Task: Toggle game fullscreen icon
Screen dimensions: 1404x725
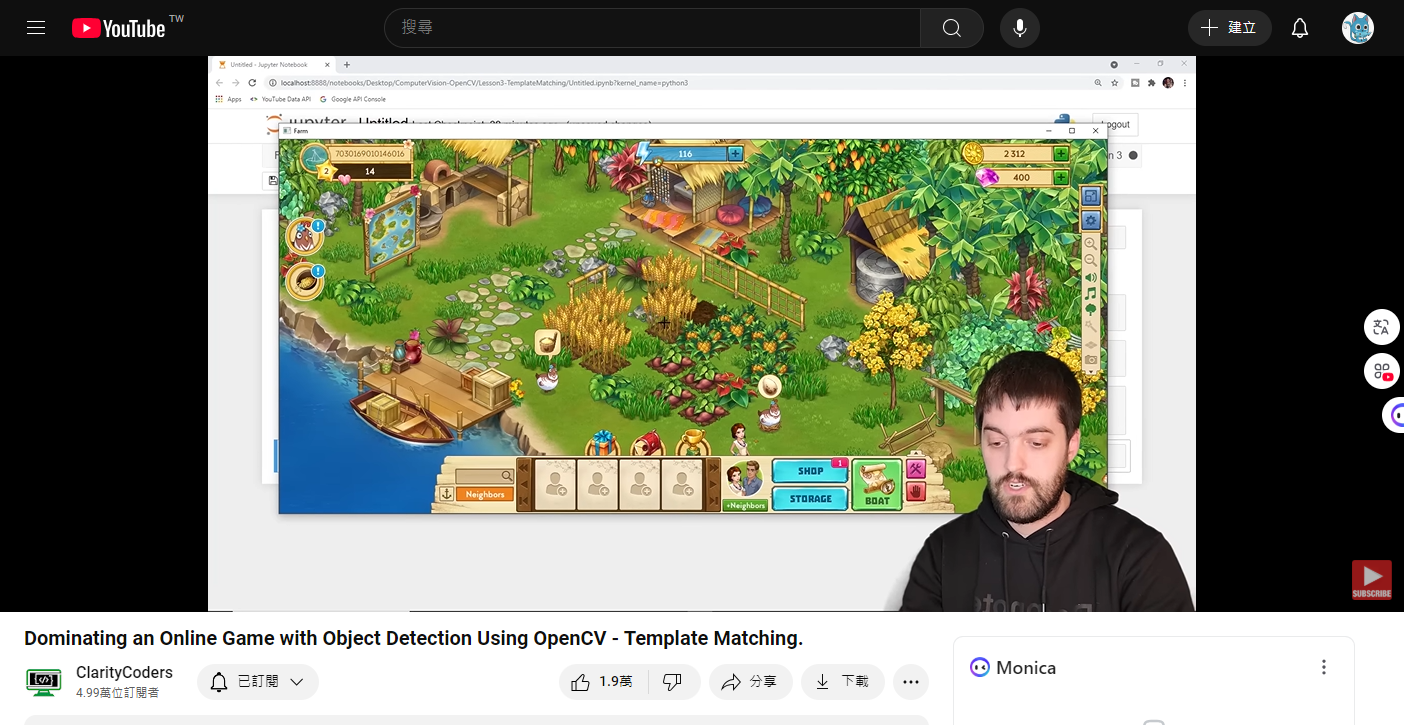Action: click(1091, 197)
